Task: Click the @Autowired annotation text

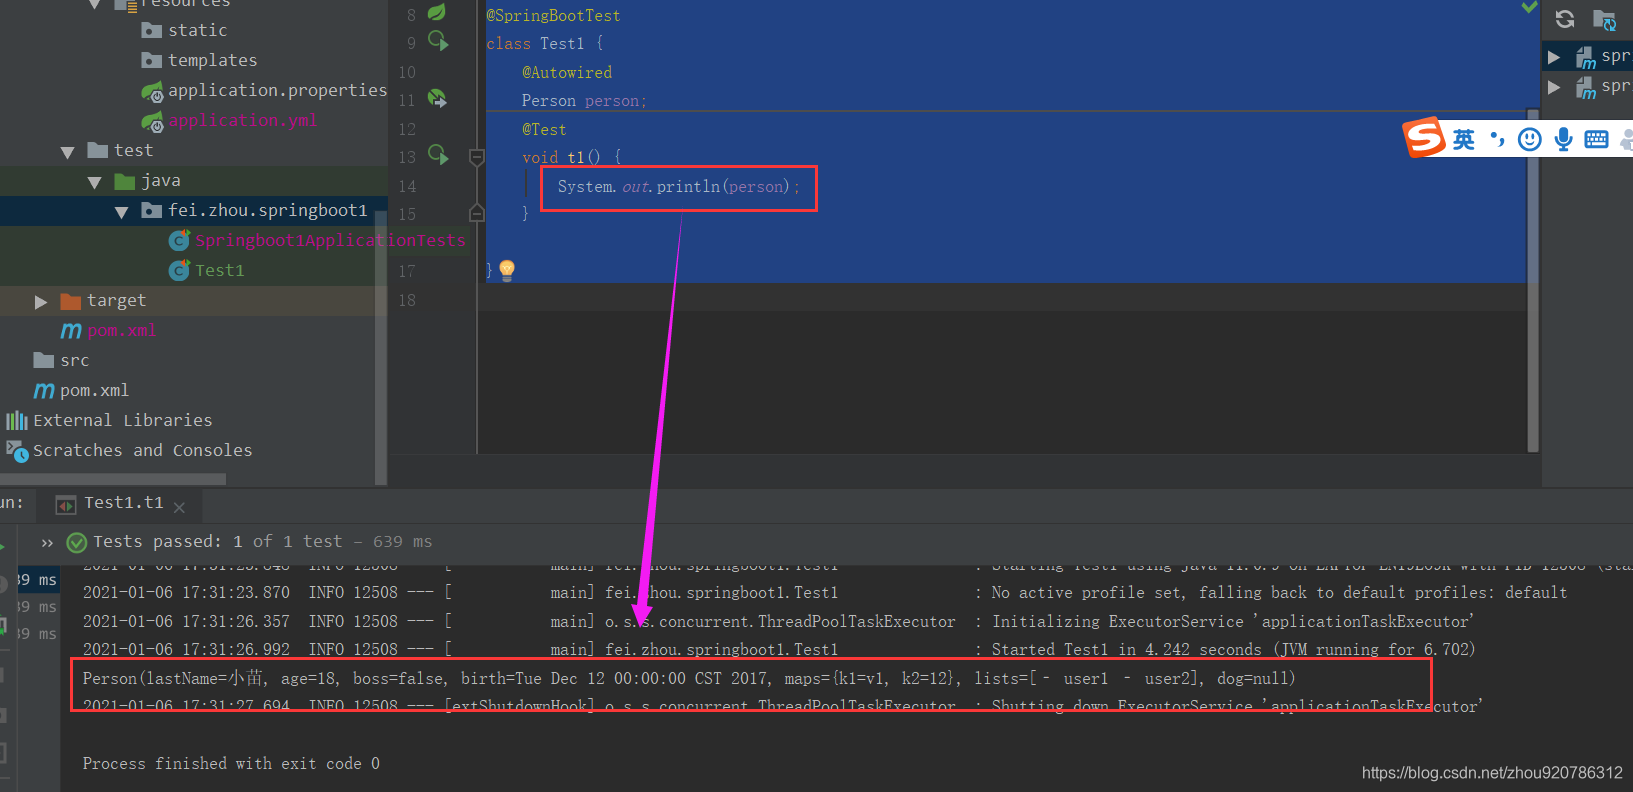Action: [x=567, y=73]
